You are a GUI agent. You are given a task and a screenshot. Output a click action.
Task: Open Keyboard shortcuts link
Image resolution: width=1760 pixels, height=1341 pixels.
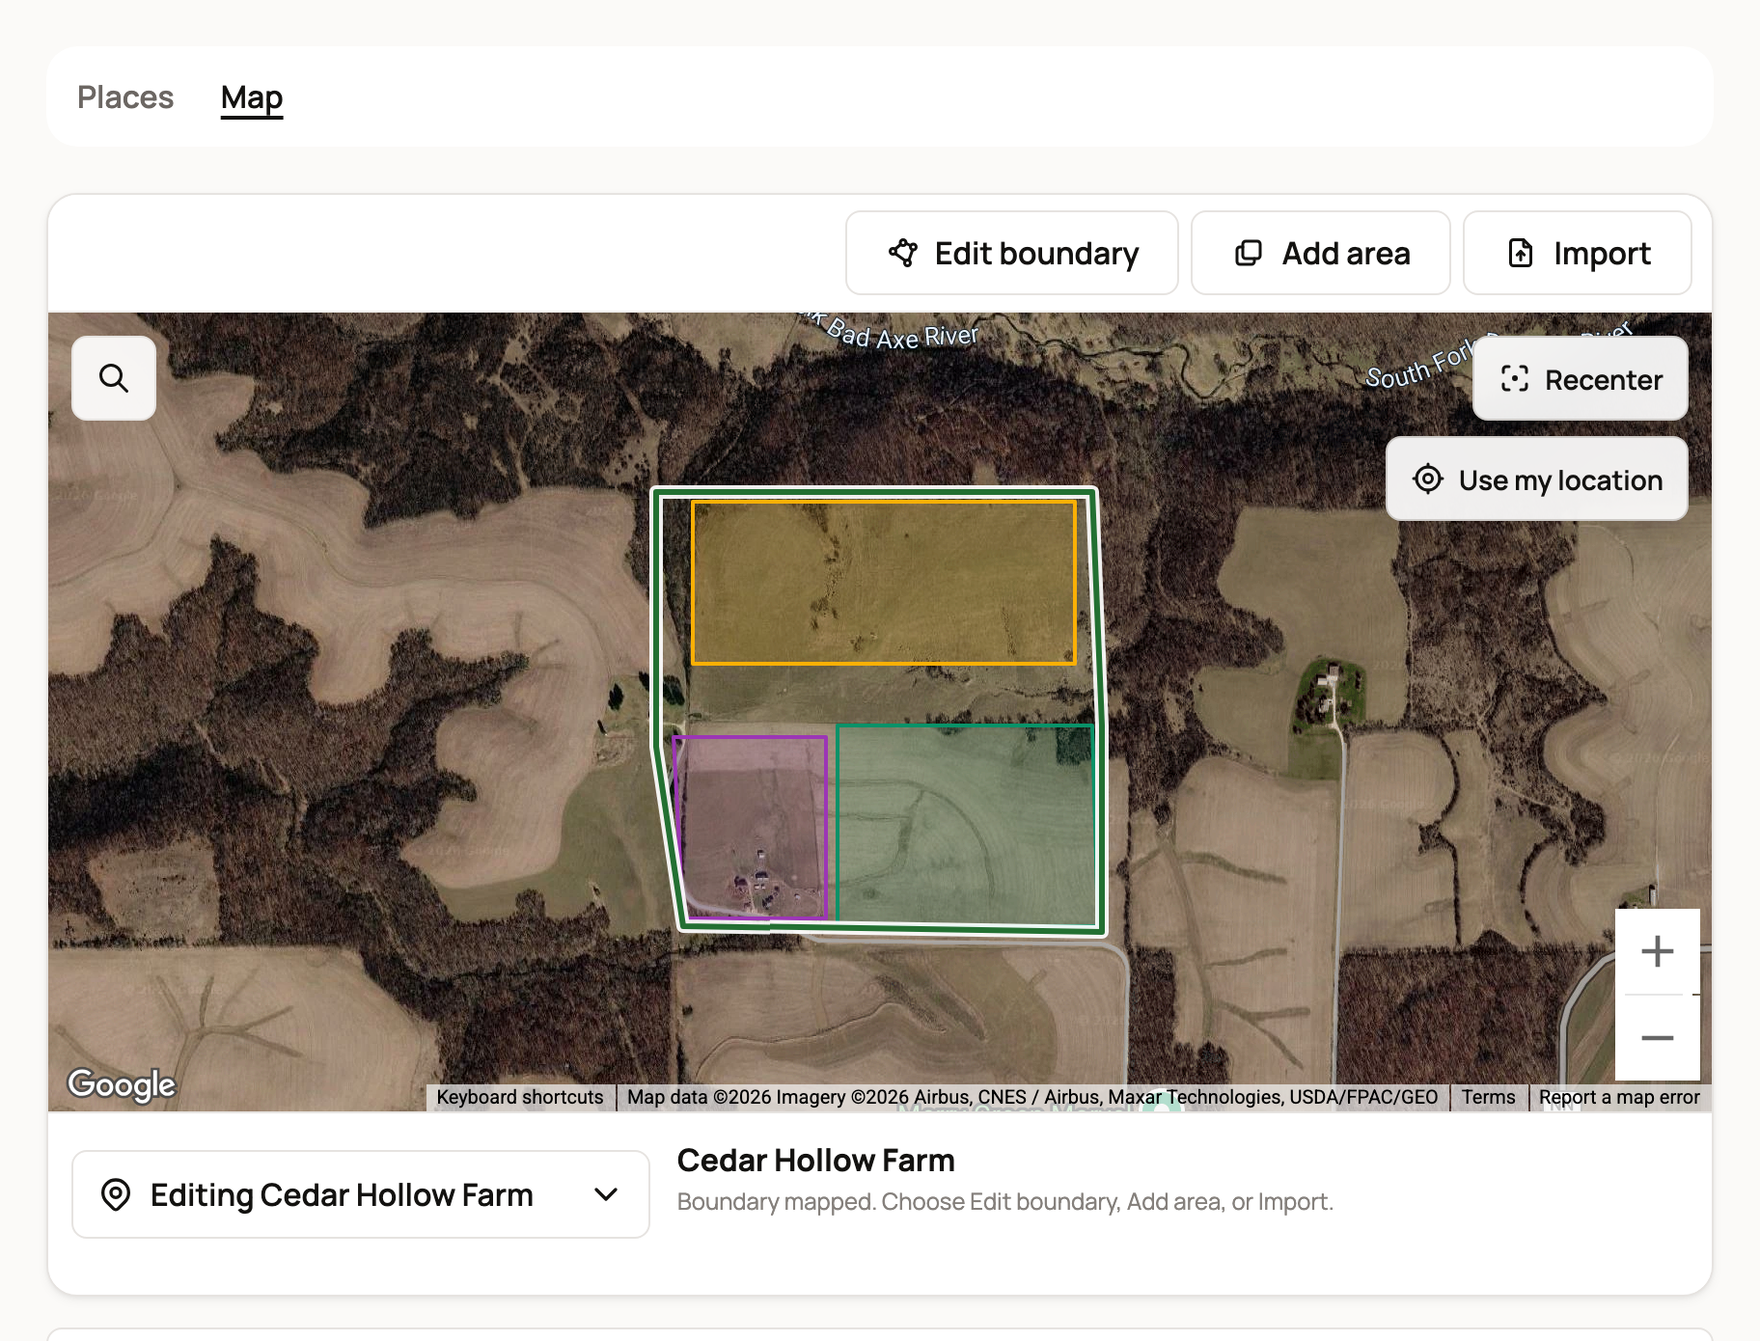point(520,1097)
